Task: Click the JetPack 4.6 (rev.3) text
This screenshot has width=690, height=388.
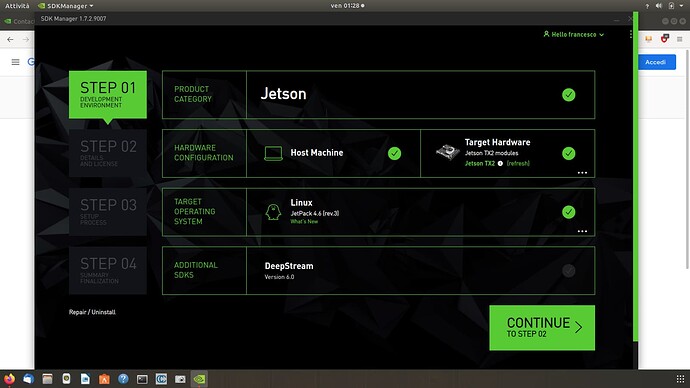Action: 315,213
